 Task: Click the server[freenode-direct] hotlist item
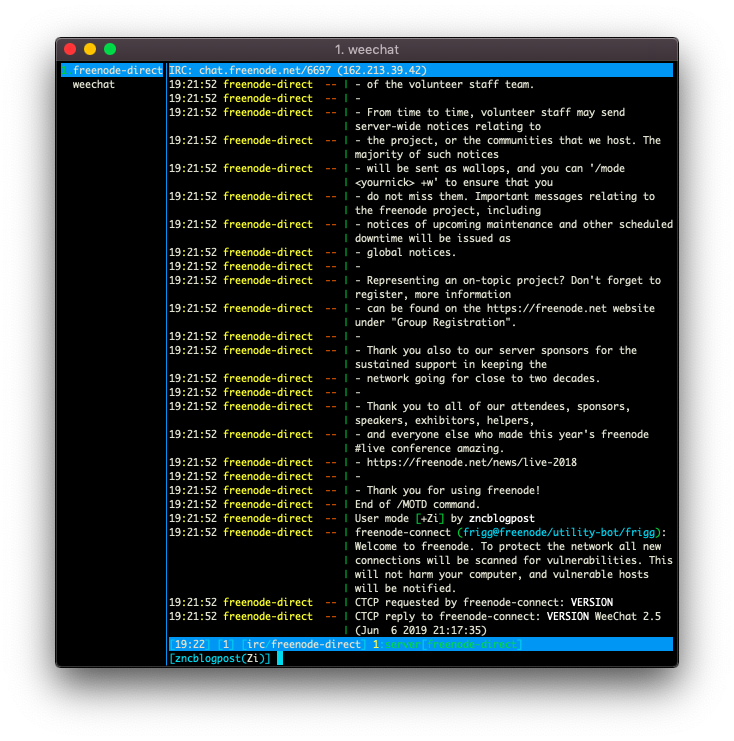pyautogui.click(x=452, y=645)
